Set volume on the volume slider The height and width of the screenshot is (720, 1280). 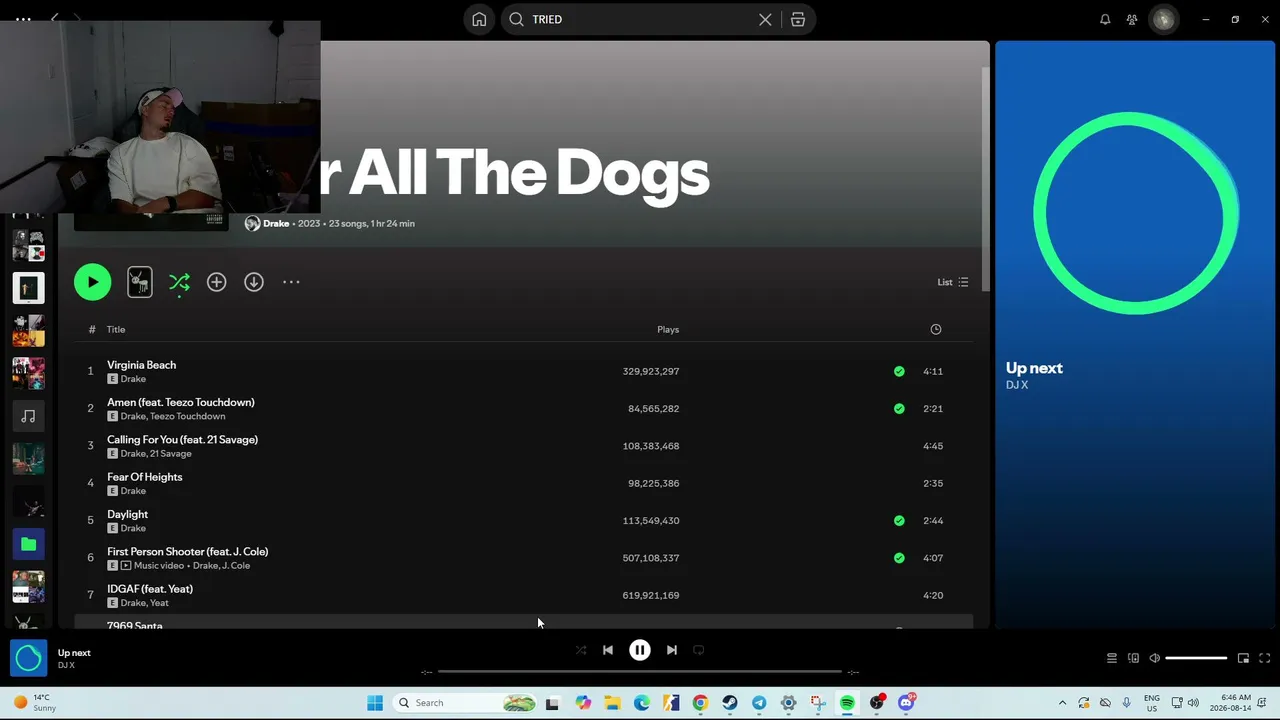1196,658
